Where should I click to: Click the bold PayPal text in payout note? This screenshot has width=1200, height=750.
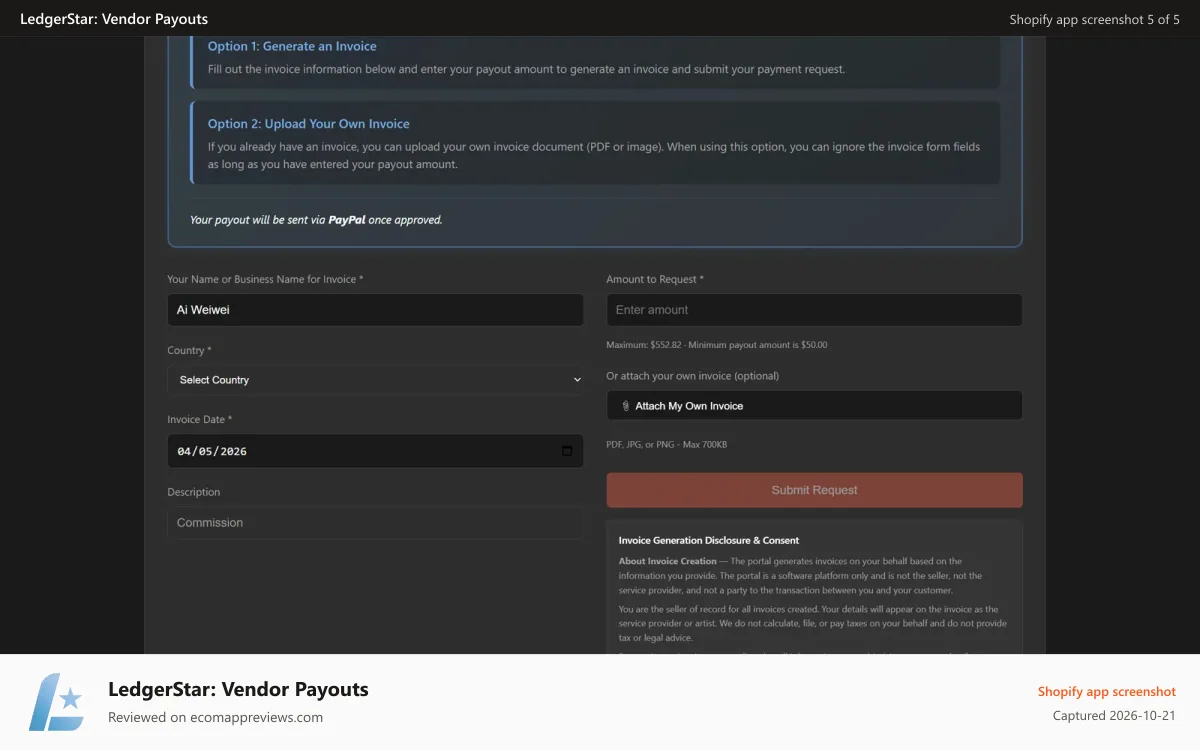[347, 219]
